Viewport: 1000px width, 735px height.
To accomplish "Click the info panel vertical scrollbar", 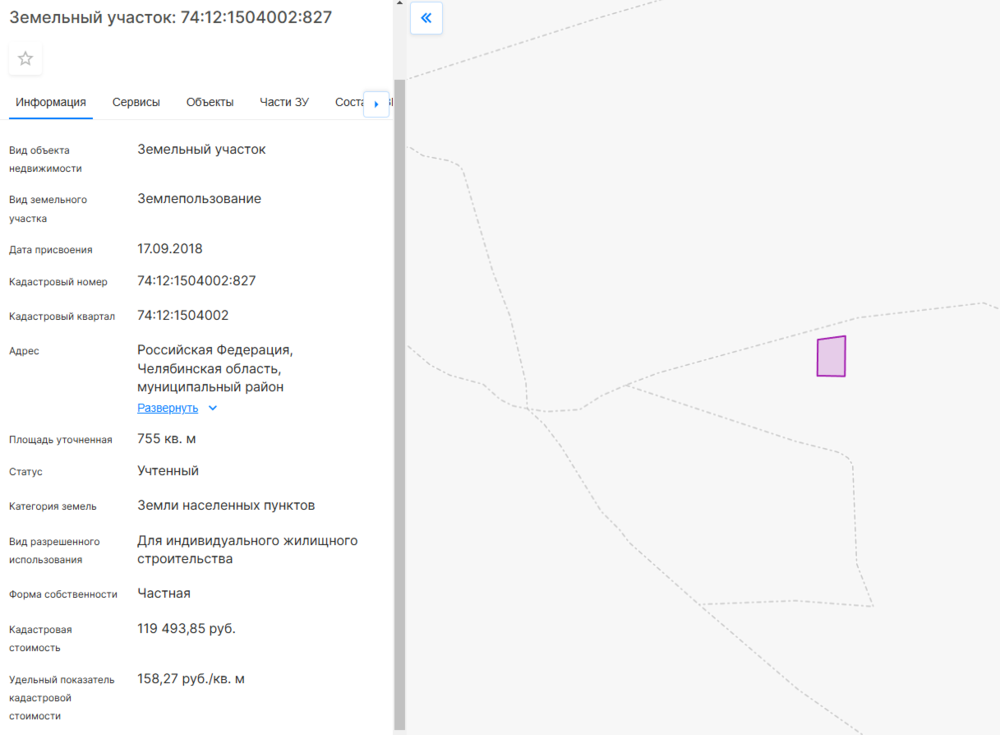I will (x=399, y=400).
